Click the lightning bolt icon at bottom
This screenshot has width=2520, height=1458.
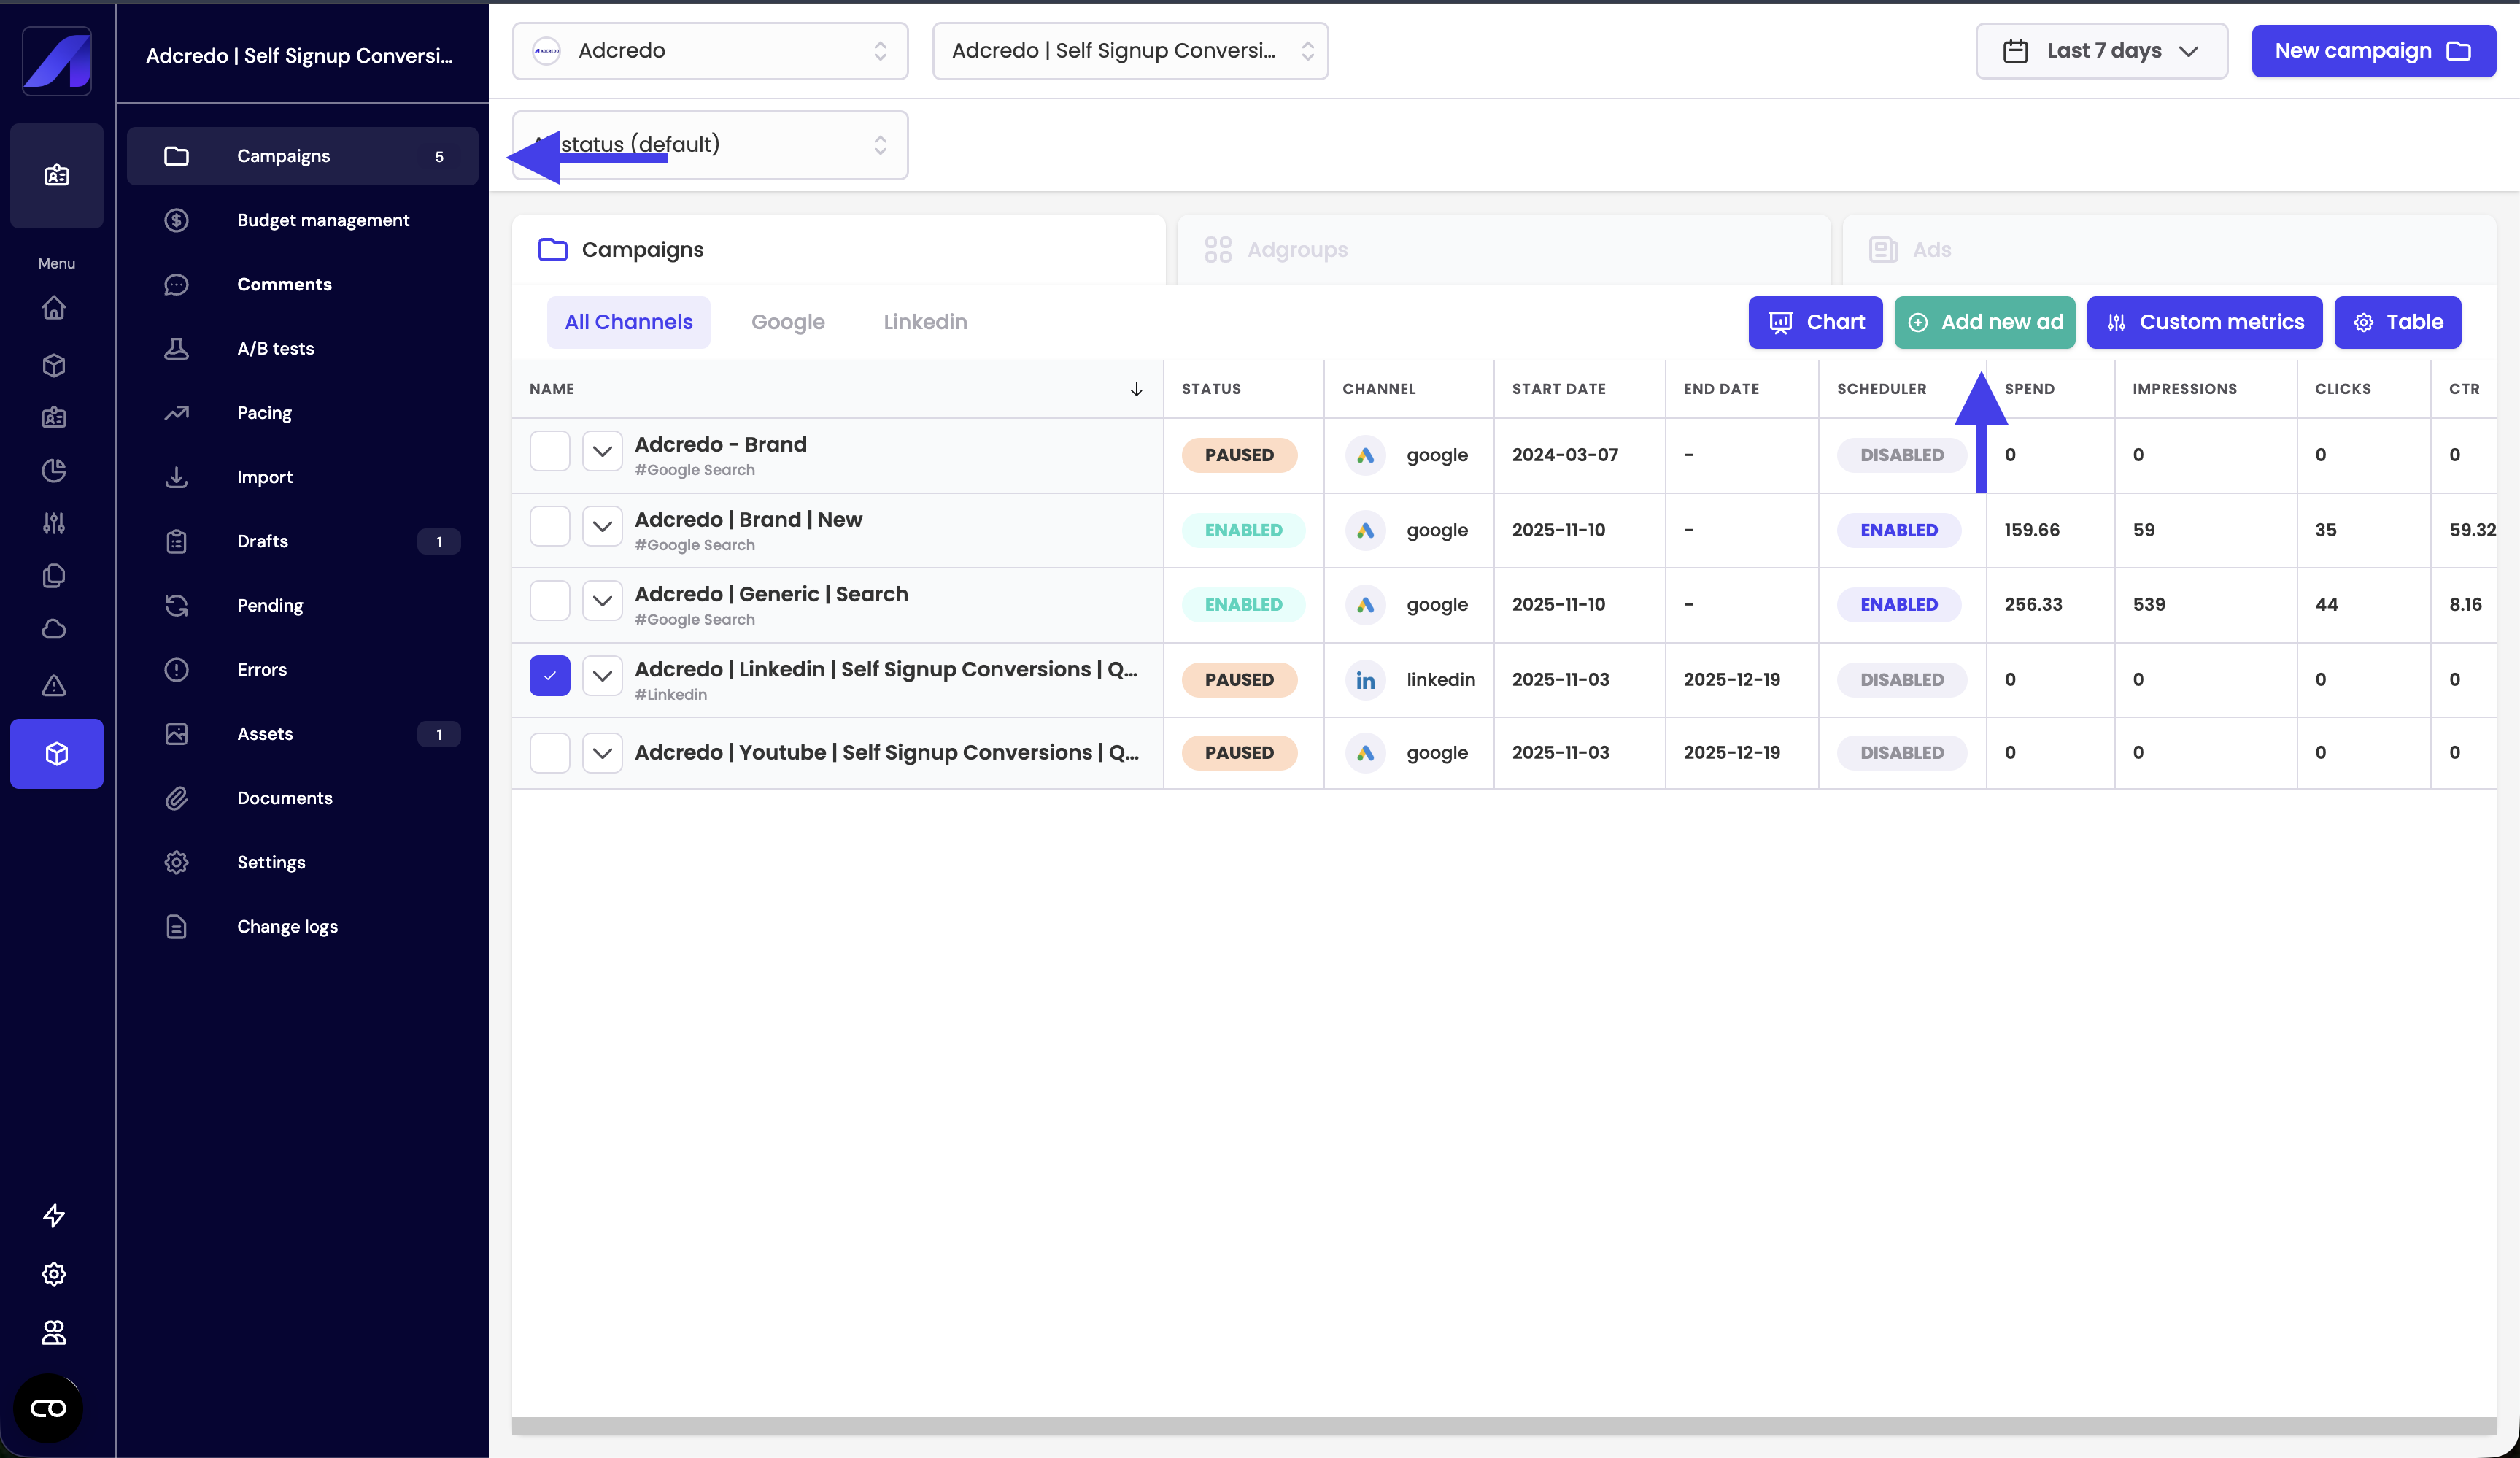pyautogui.click(x=54, y=1215)
